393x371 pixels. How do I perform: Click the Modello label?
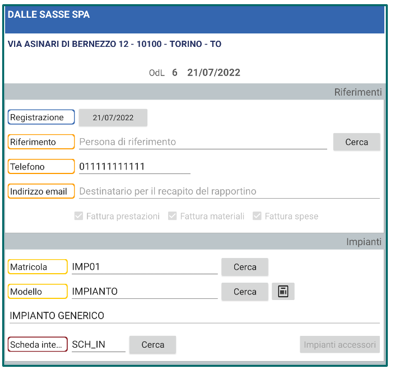click(38, 292)
